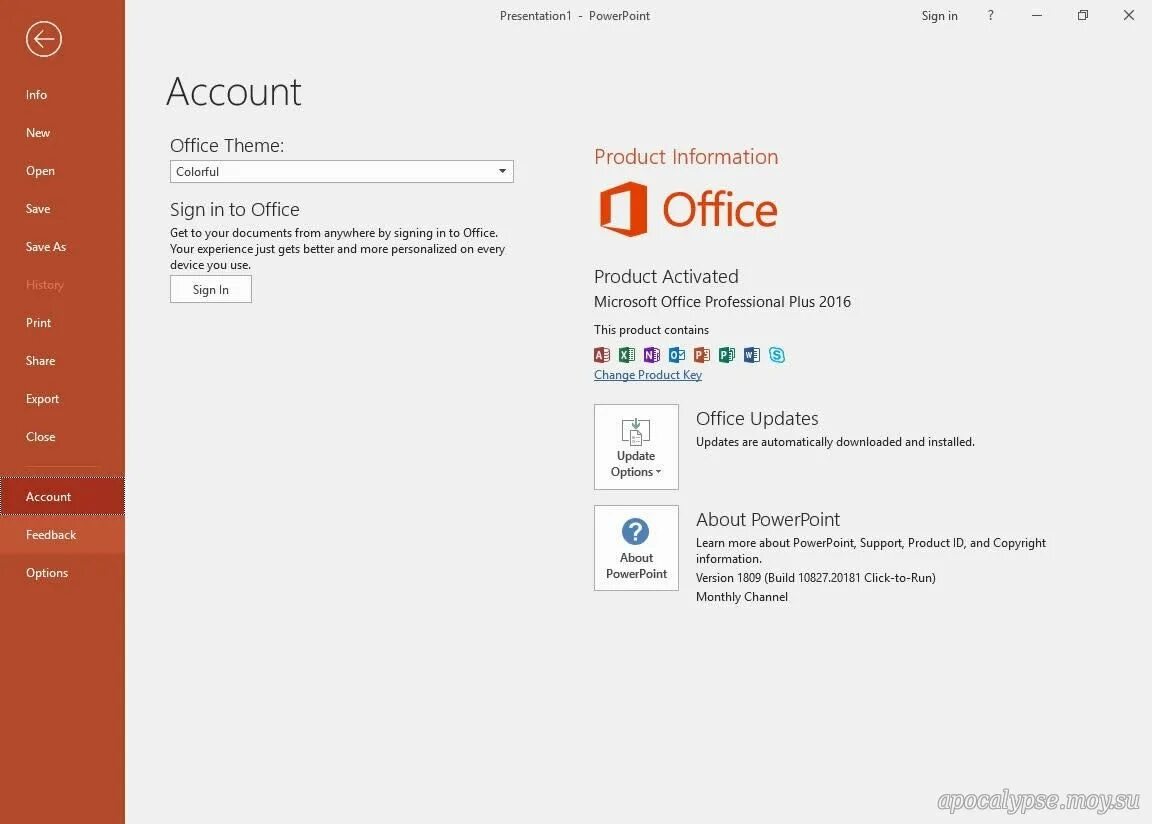The image size is (1152, 824).
Task: Click the PowerPoint product icon
Action: (702, 355)
